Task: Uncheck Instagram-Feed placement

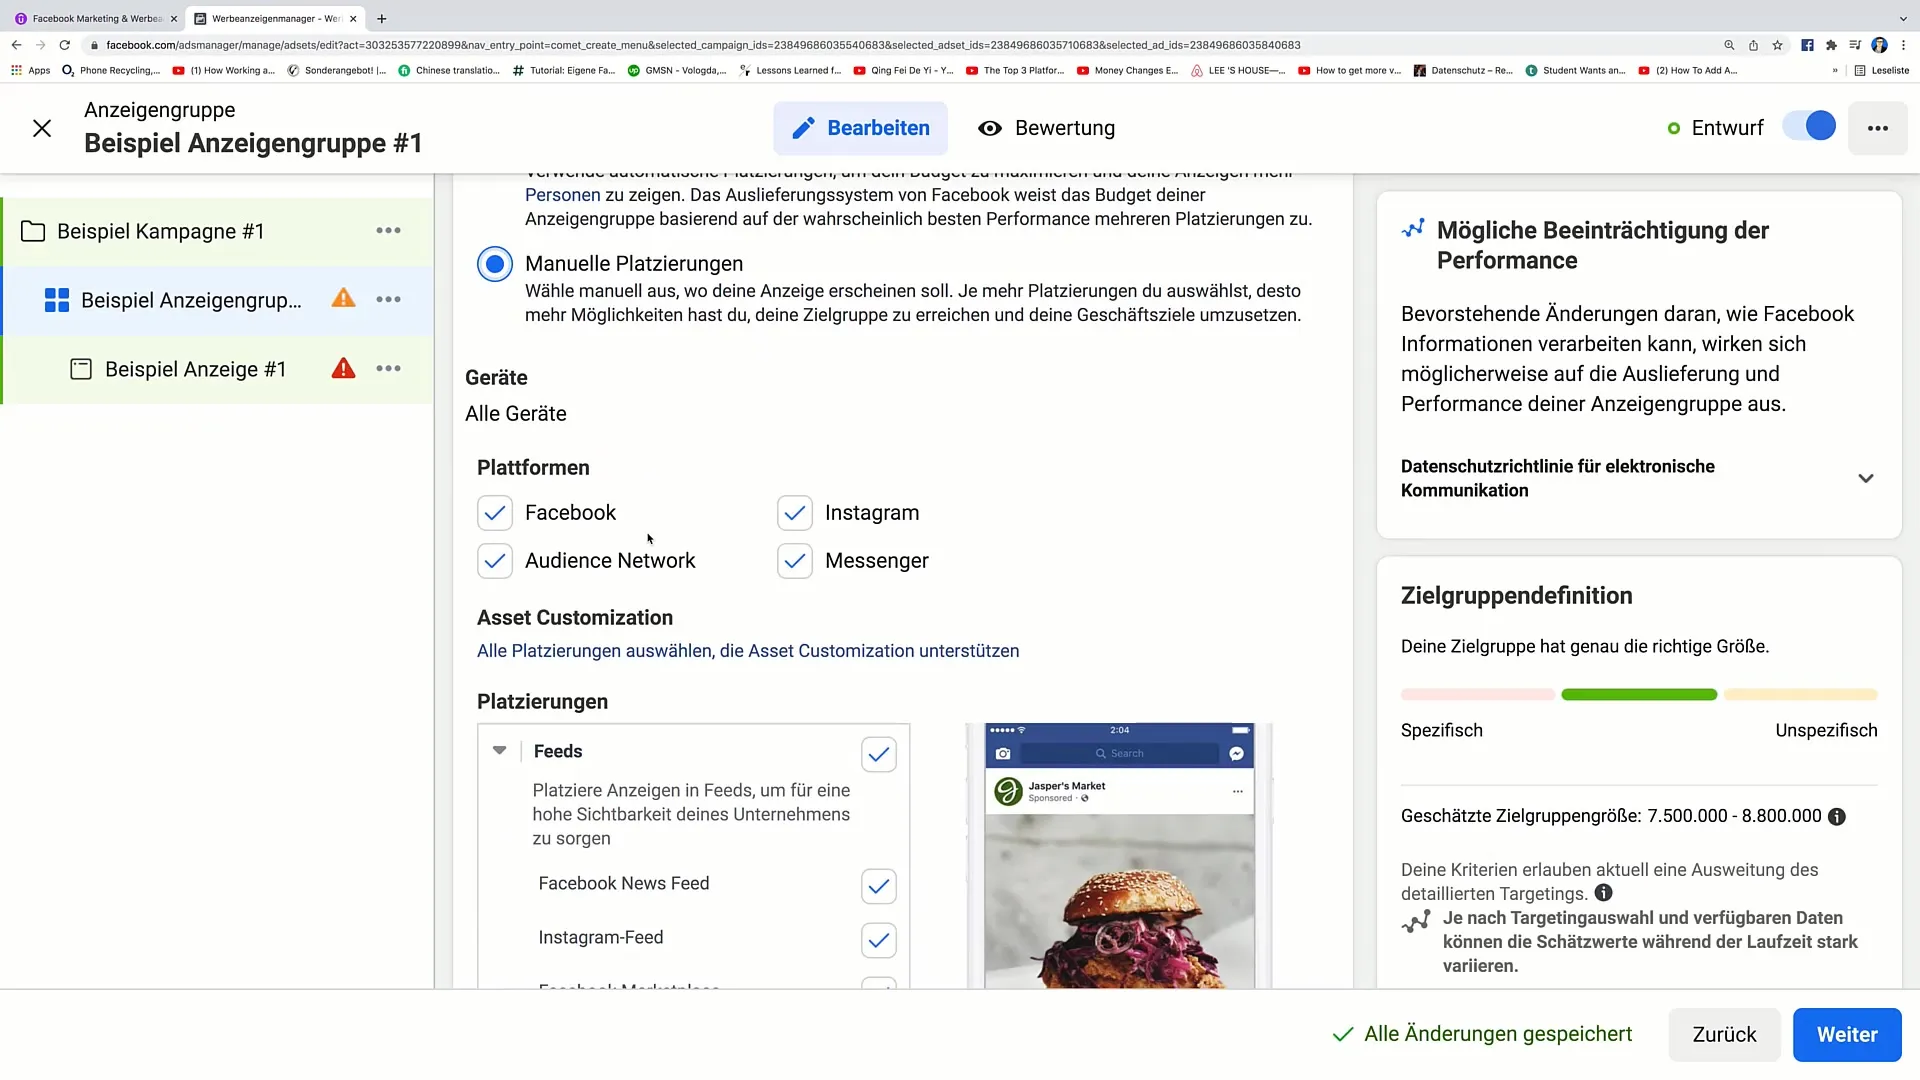Action: [x=879, y=940]
